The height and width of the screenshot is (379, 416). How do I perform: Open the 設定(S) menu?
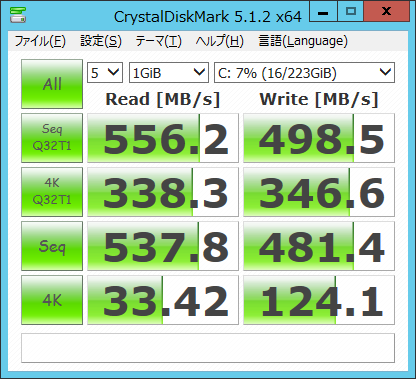coord(101,41)
